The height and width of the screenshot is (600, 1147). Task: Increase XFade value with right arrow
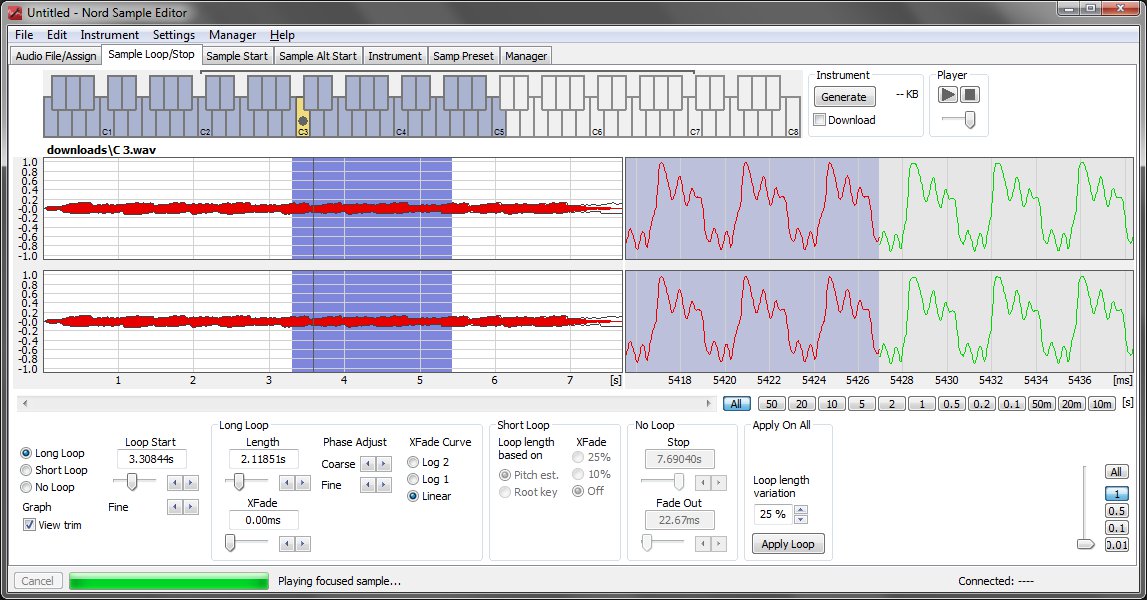click(303, 543)
